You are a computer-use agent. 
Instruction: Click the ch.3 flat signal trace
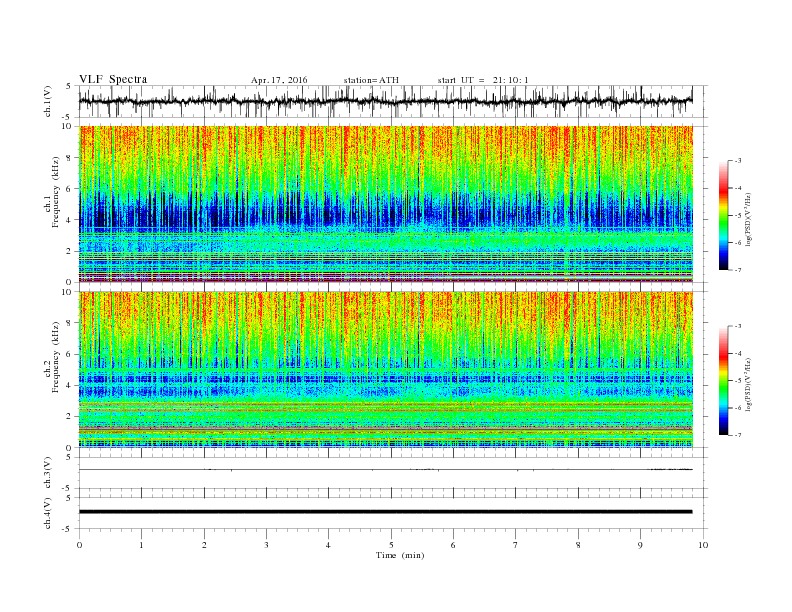pos(386,470)
